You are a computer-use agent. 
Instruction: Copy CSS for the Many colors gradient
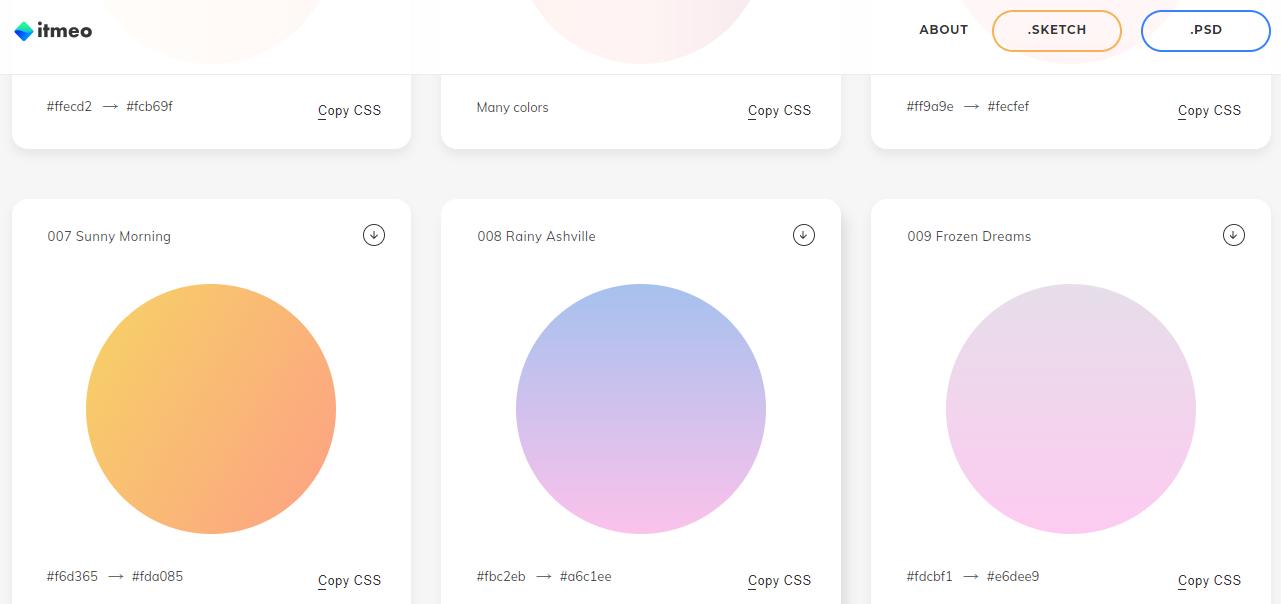point(779,110)
